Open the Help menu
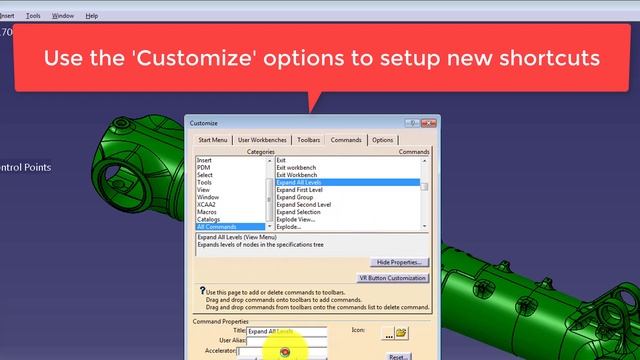Screen dimensions: 640x360 (92, 16)
